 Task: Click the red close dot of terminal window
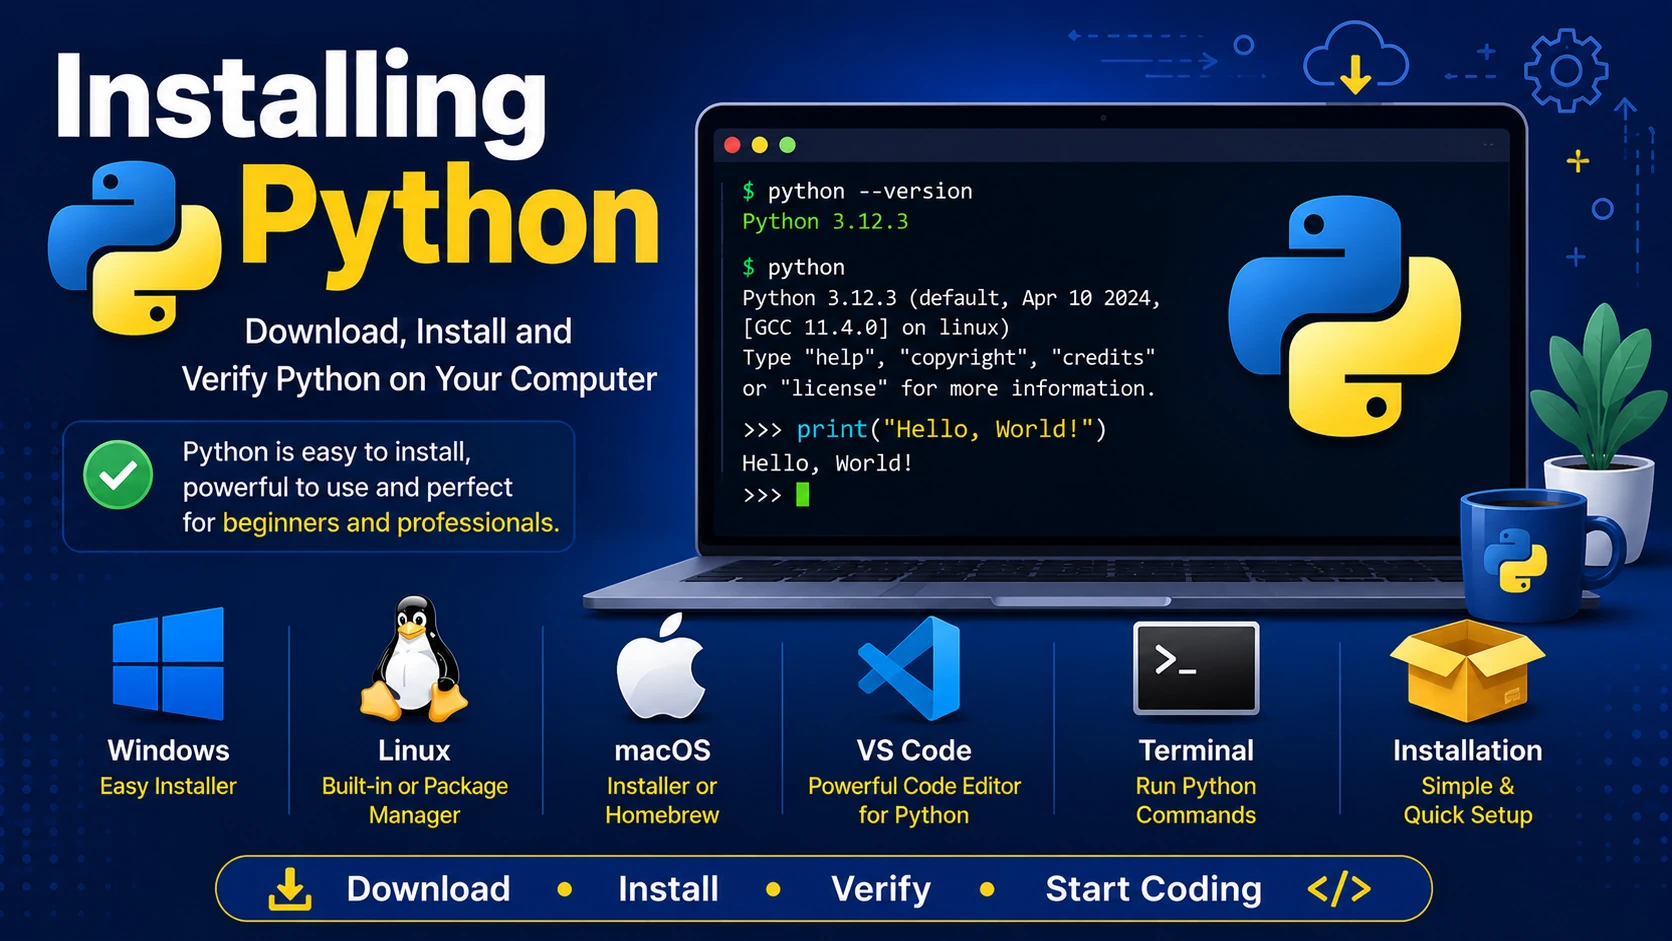coord(732,145)
